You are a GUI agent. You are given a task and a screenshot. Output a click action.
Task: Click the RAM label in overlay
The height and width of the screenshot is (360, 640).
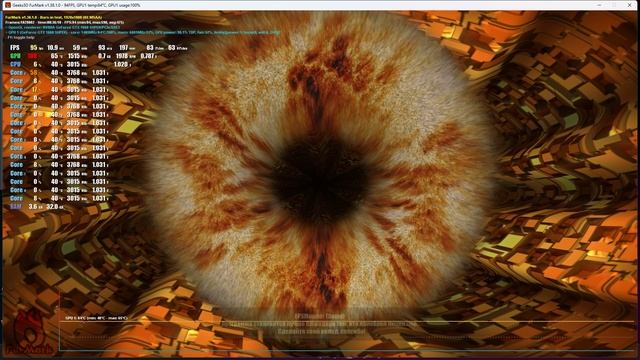(16, 207)
